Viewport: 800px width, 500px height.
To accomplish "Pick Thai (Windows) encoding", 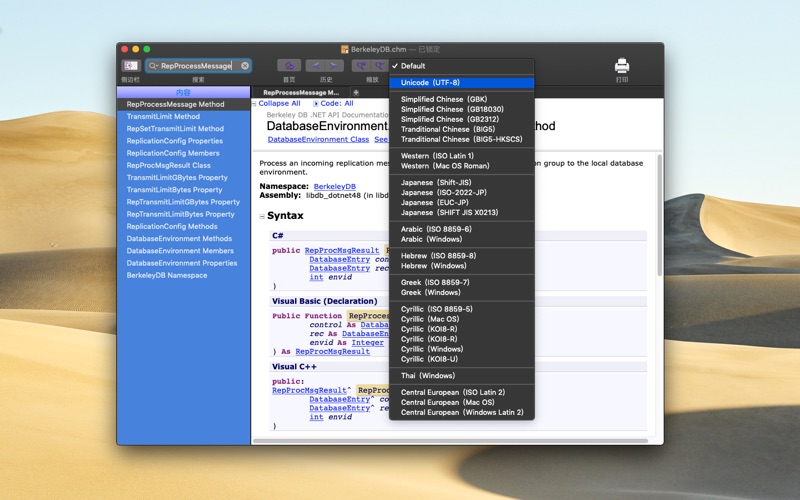I will click(x=428, y=375).
